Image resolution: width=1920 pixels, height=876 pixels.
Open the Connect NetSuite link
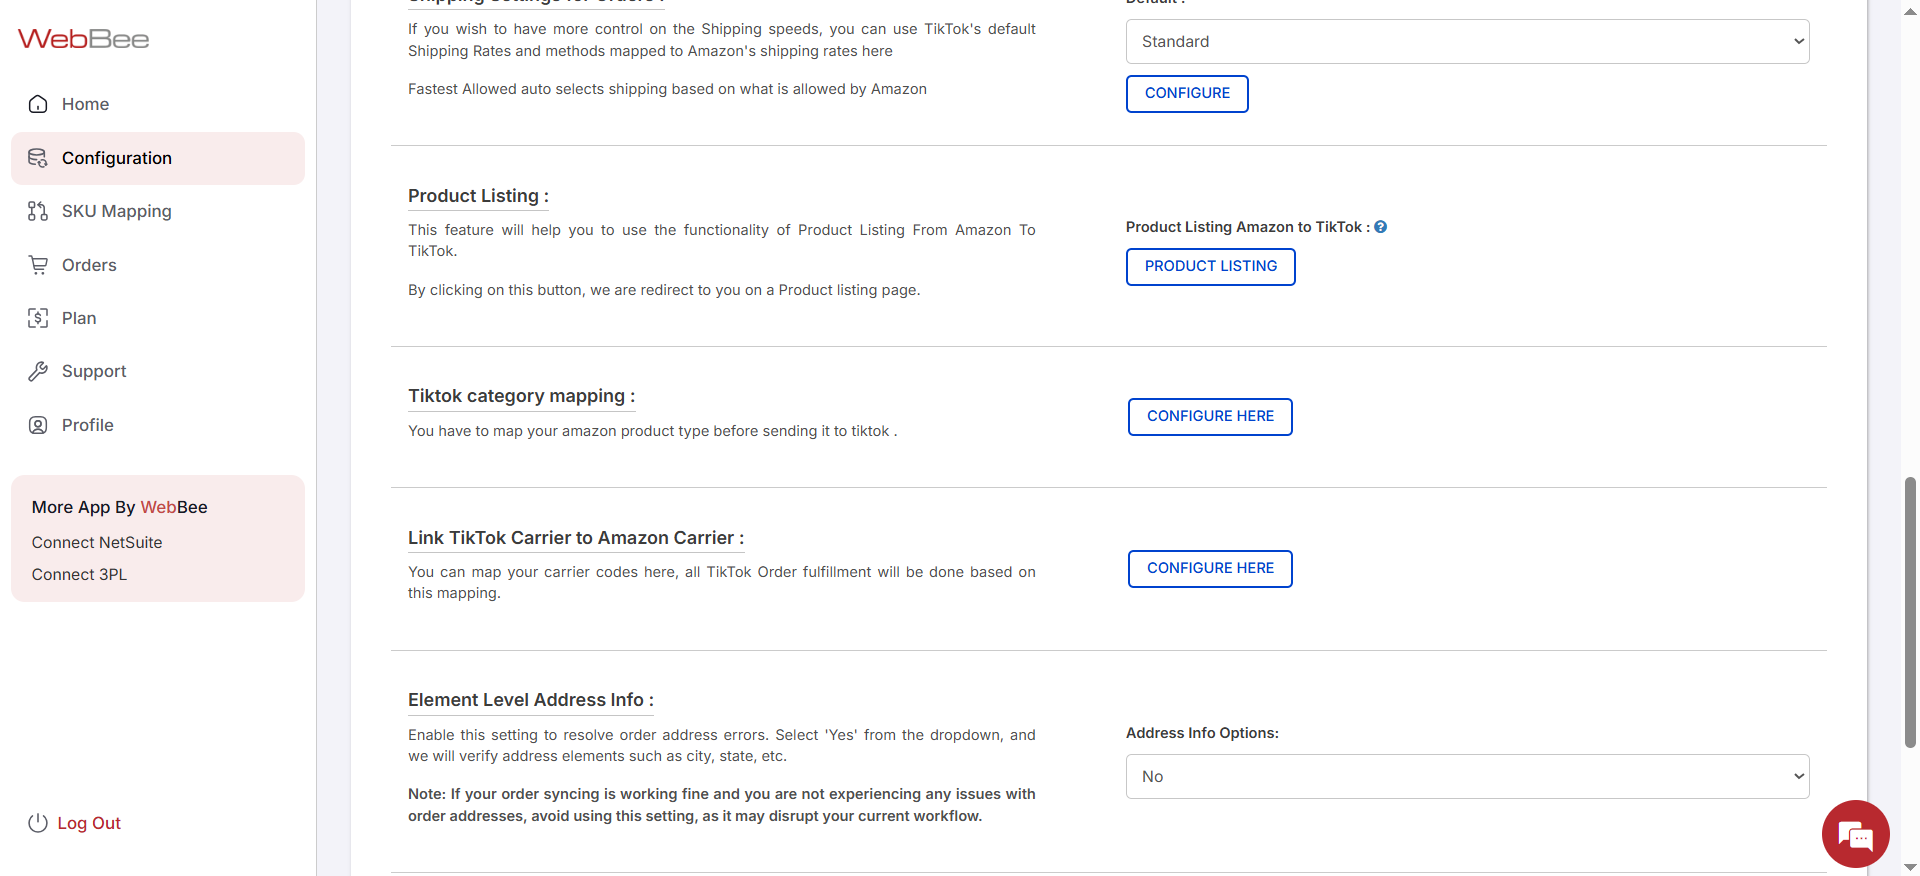pyautogui.click(x=97, y=542)
